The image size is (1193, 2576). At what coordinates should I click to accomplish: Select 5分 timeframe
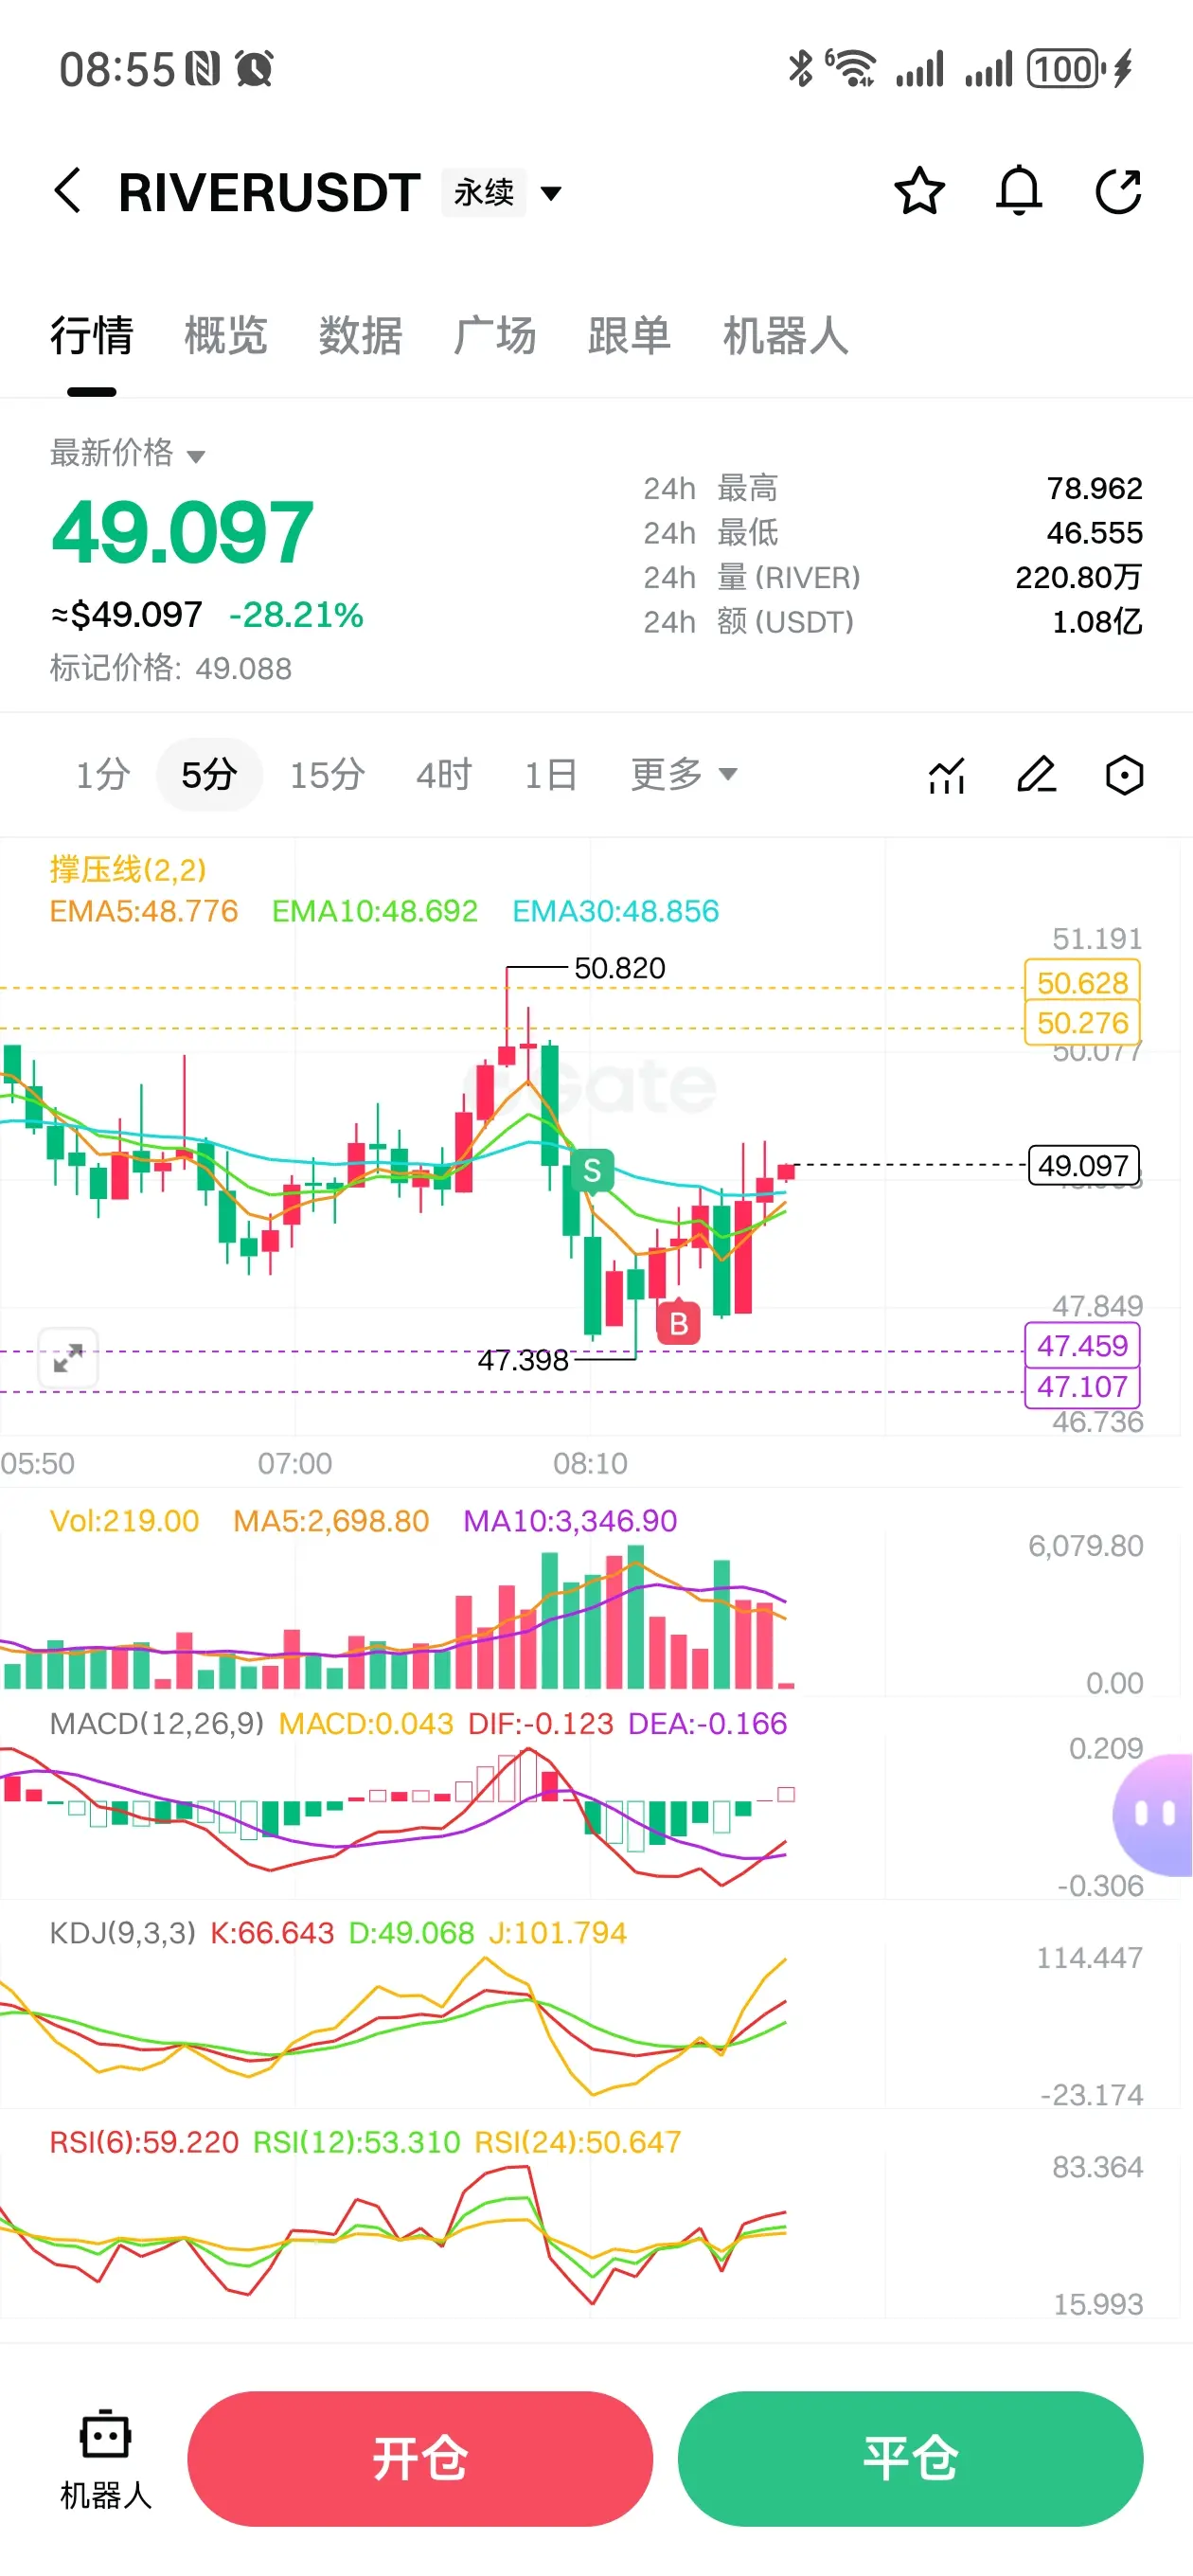[x=209, y=774]
